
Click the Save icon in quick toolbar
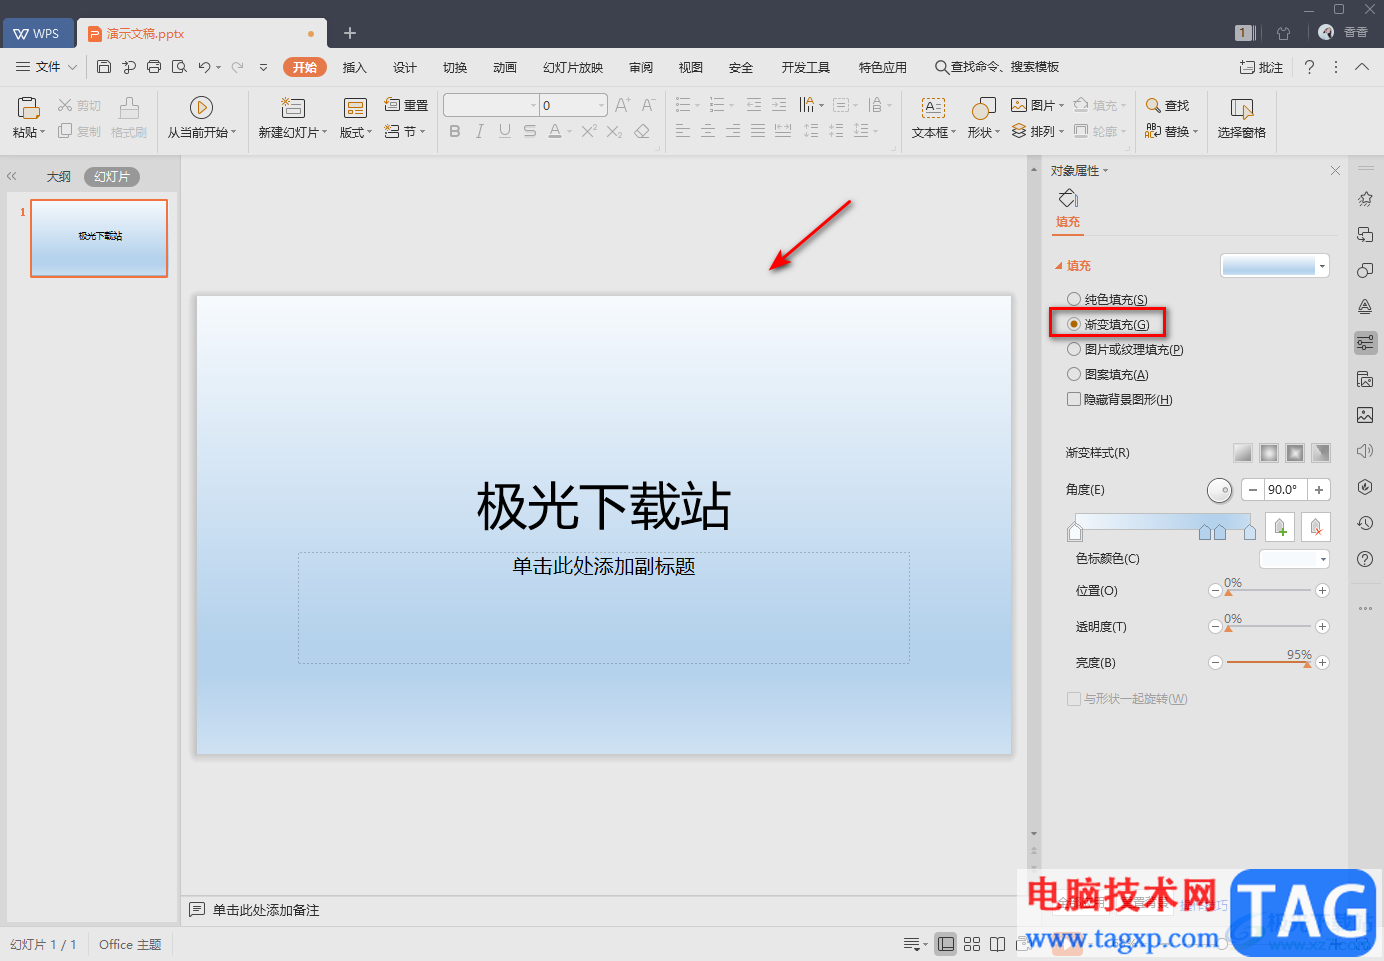pos(104,67)
